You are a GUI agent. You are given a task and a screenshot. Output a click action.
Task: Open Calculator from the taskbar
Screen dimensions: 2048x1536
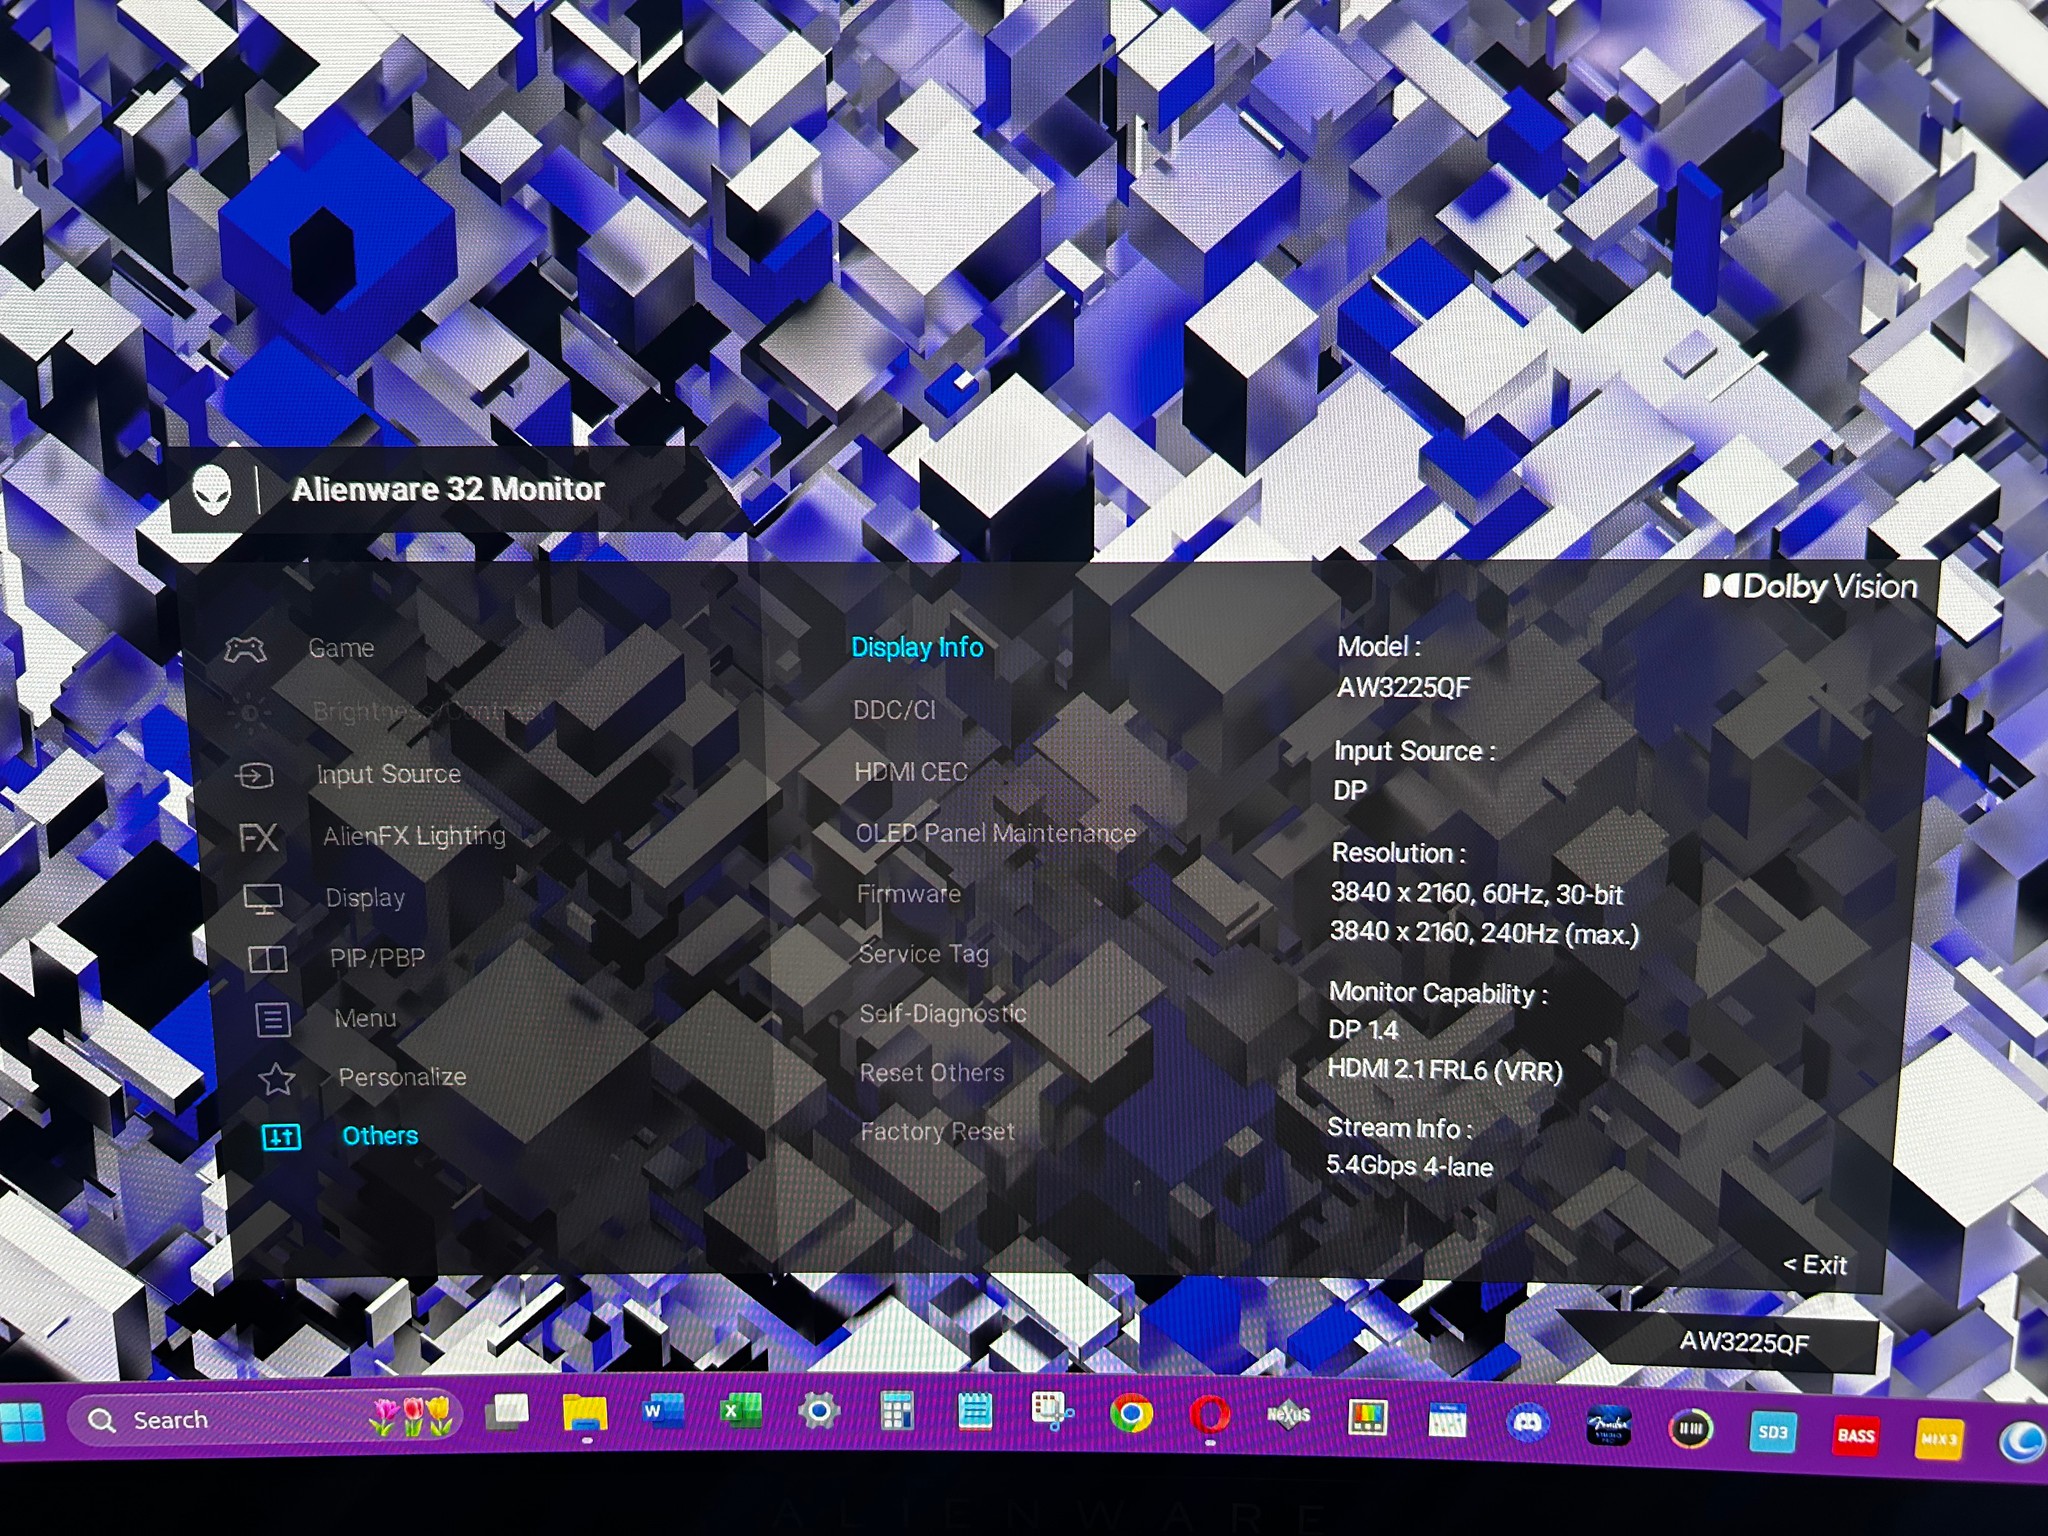896,1411
